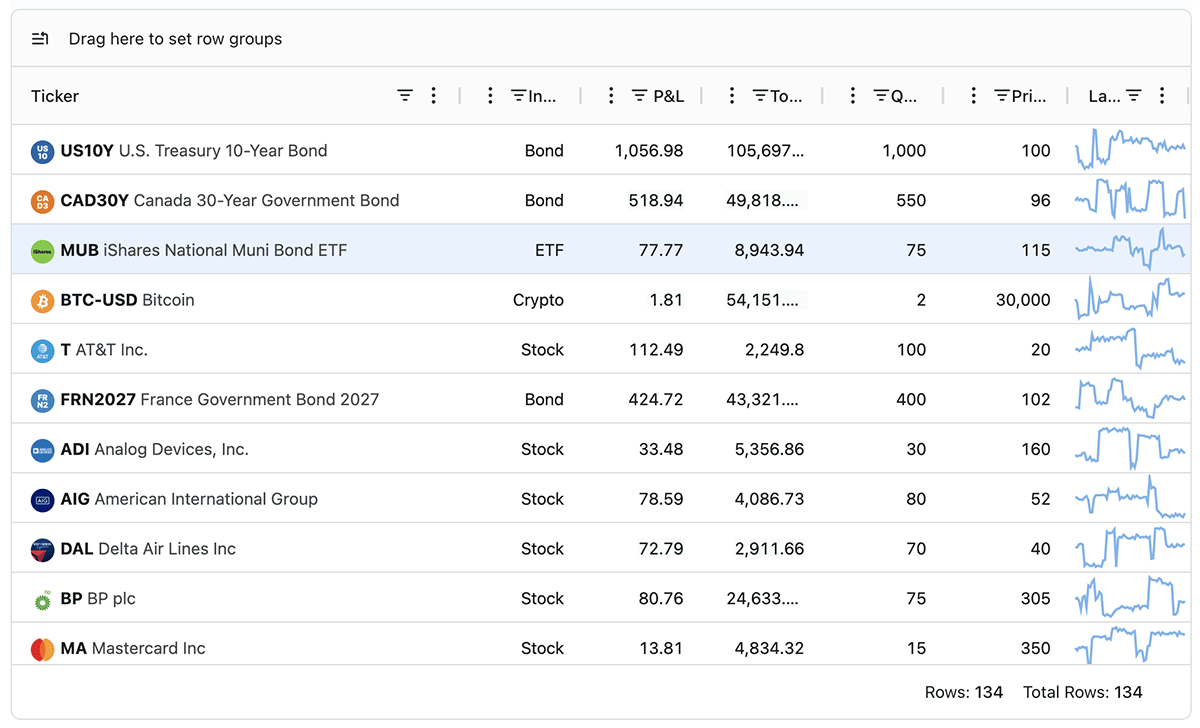
Task: Open the Last column three-dot menu
Action: [x=1162, y=96]
